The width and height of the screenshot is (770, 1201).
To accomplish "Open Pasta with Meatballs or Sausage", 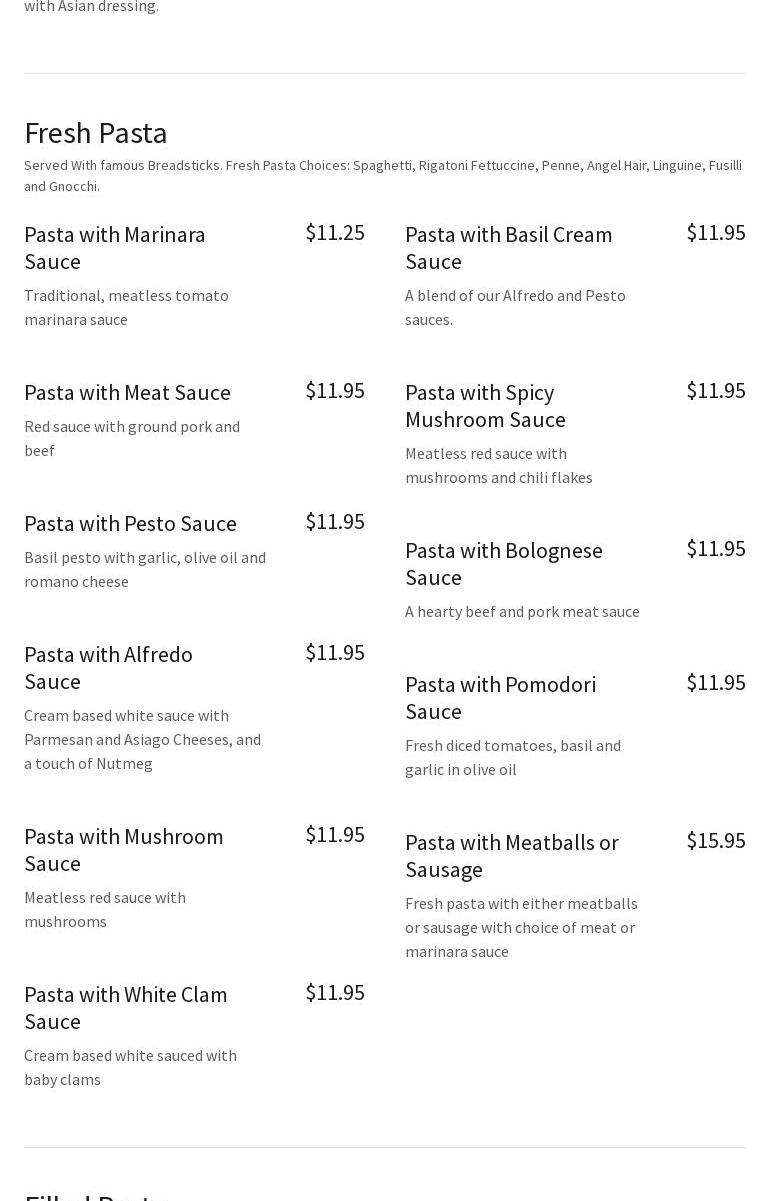I will 511,855.
